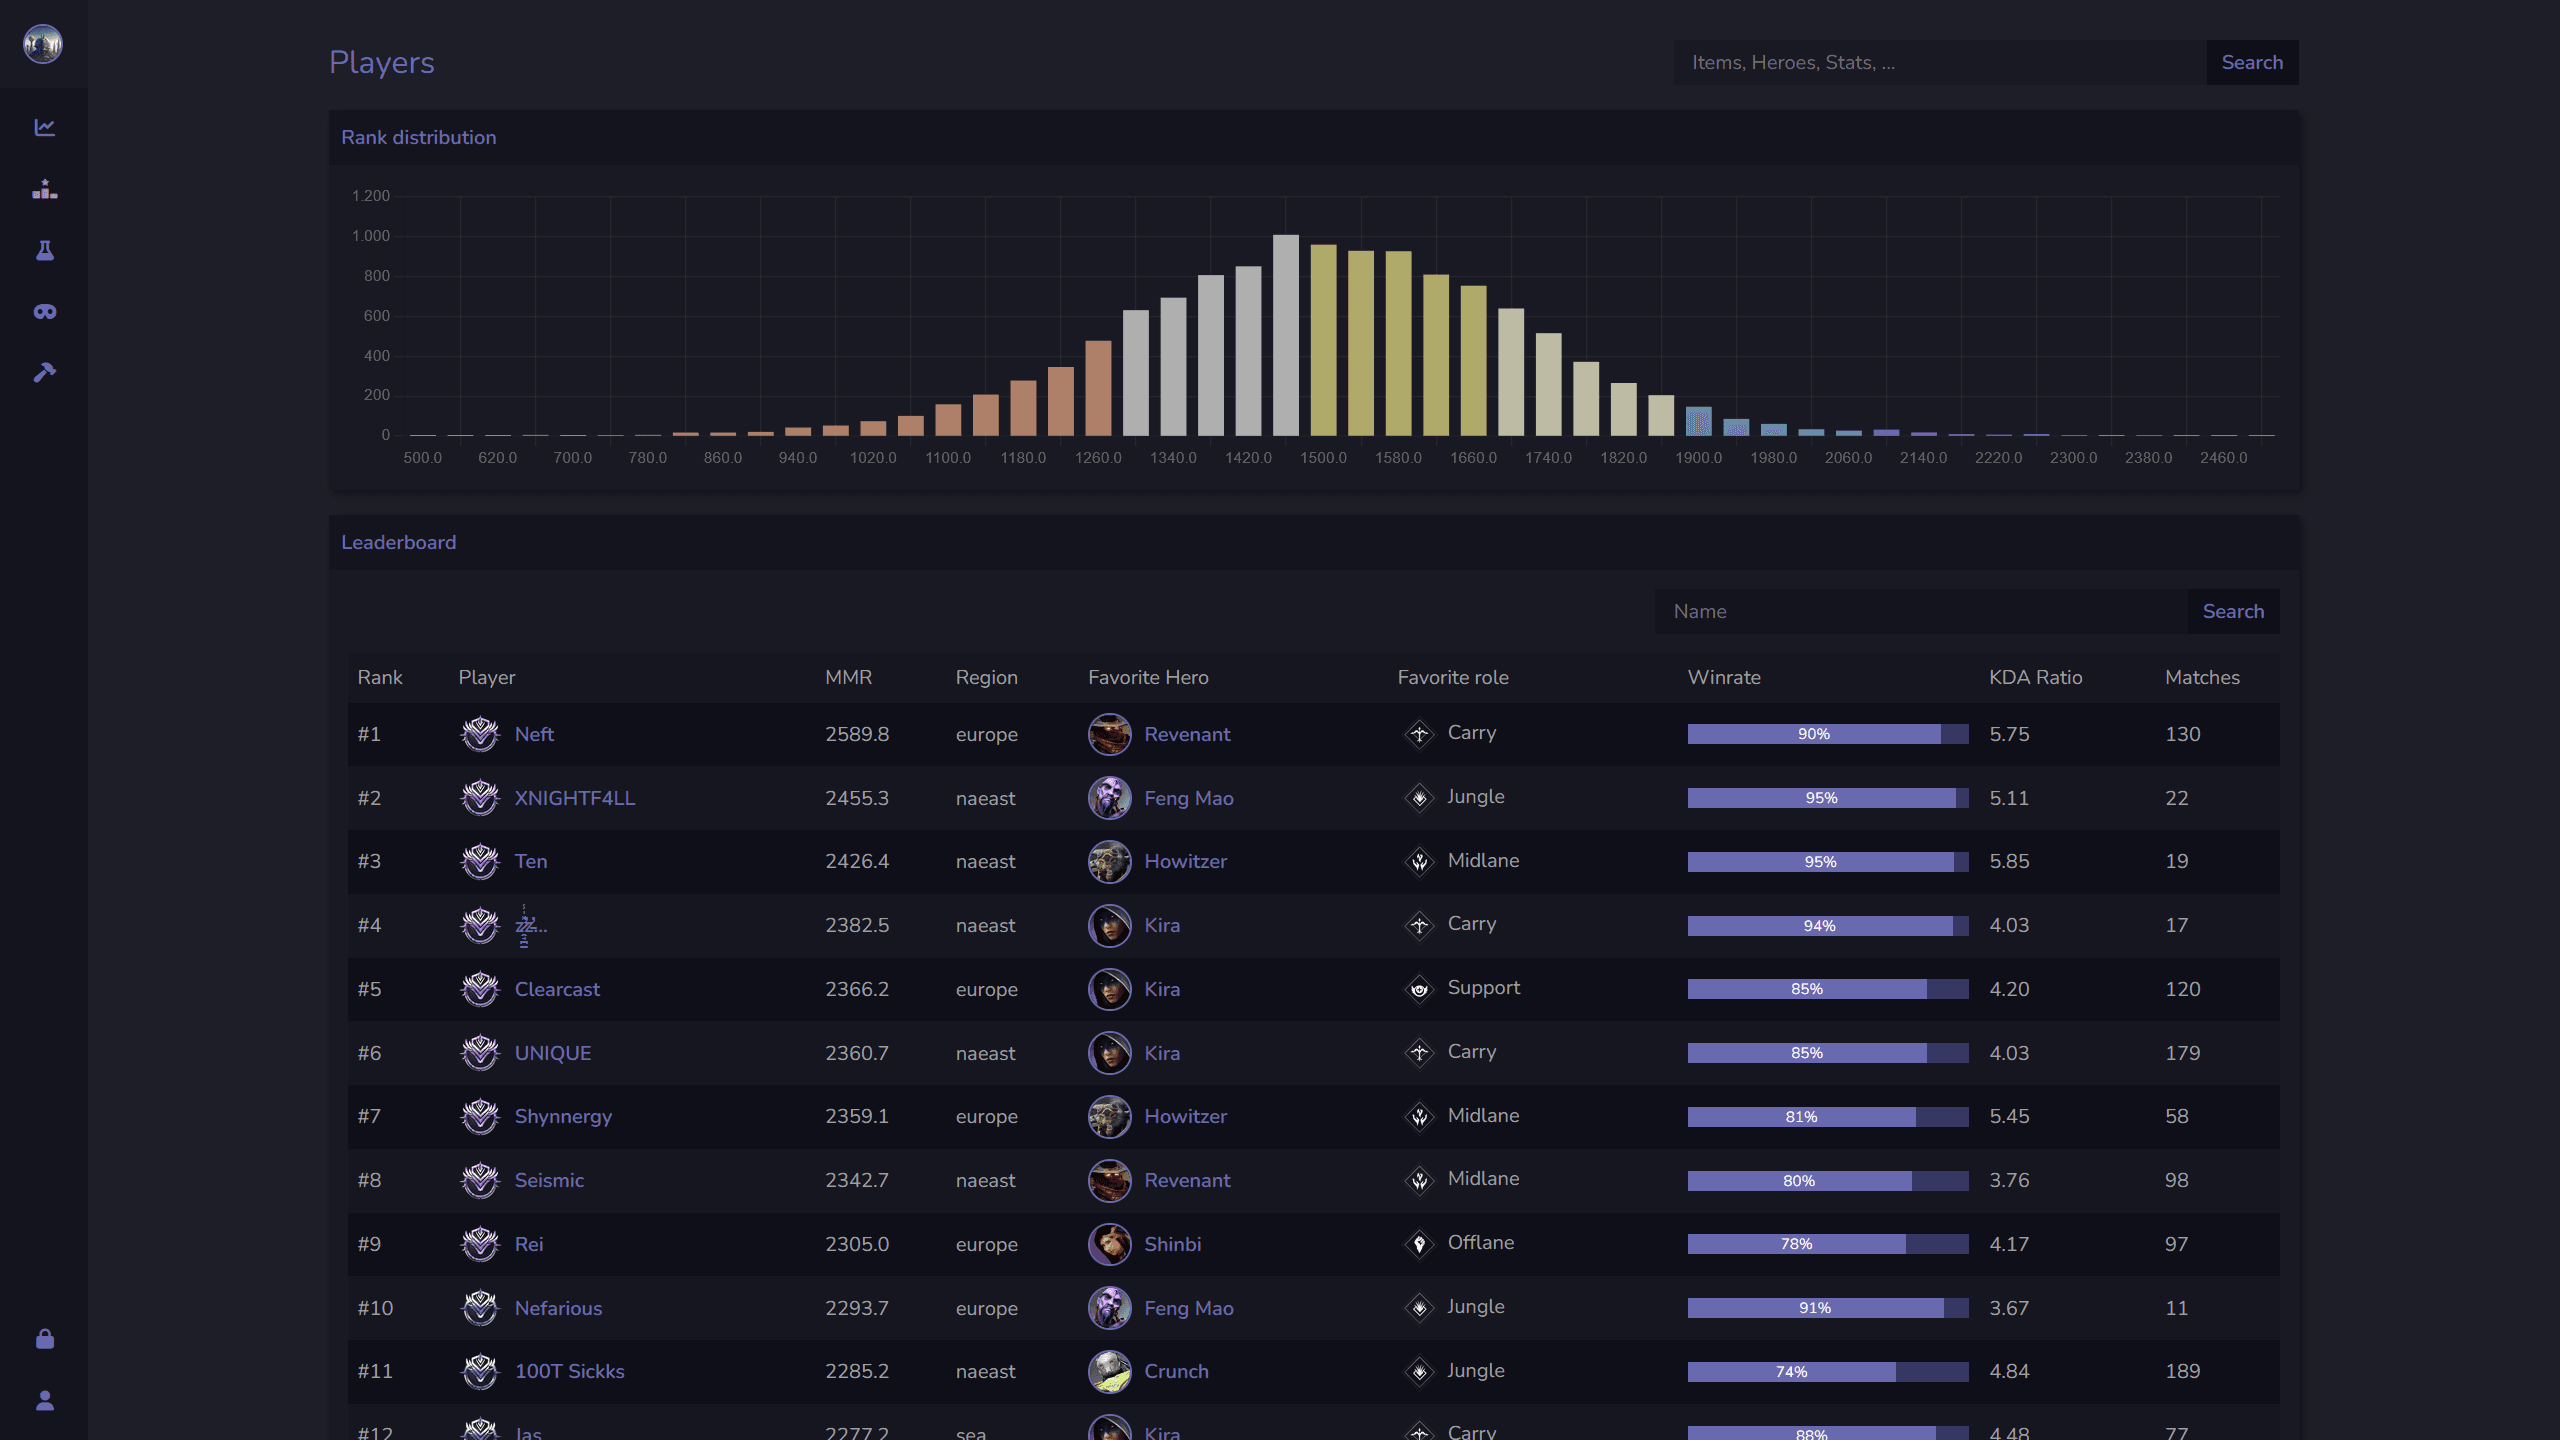Open the flask lab sidebar icon
Image resolution: width=2560 pixels, height=1440 pixels.
click(45, 250)
